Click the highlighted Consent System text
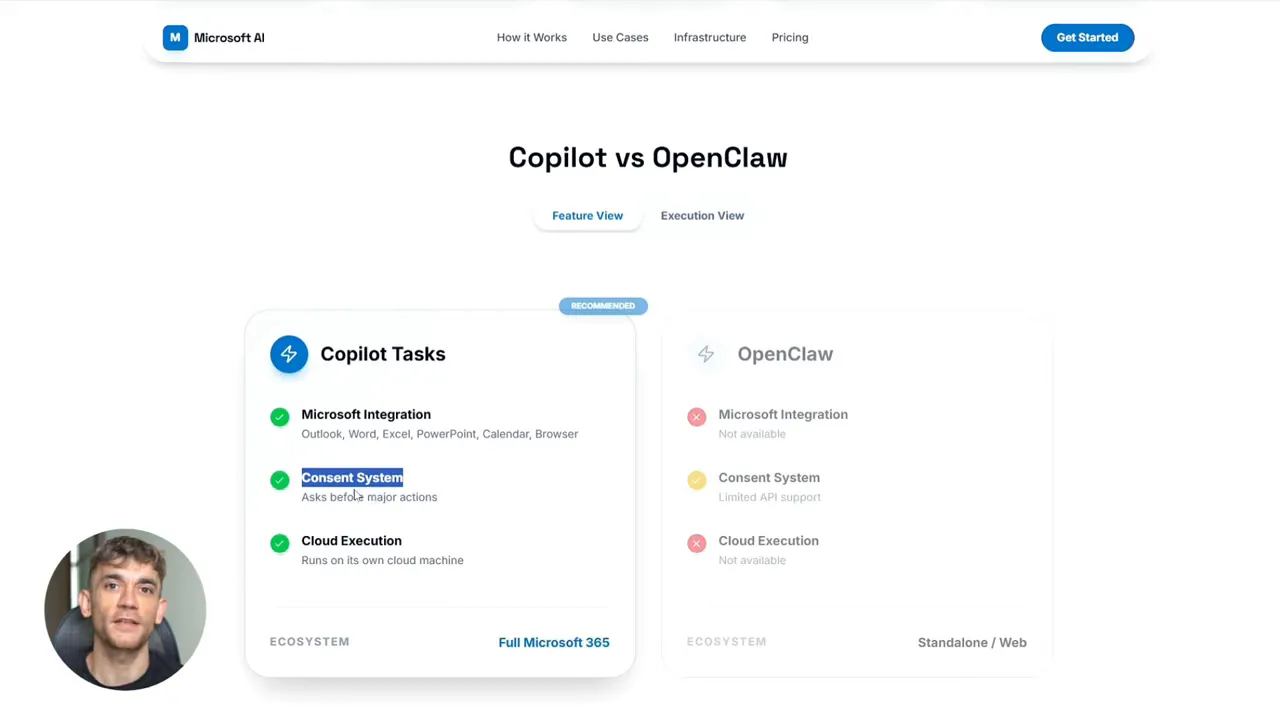Image resolution: width=1280 pixels, height=720 pixels. click(x=352, y=478)
